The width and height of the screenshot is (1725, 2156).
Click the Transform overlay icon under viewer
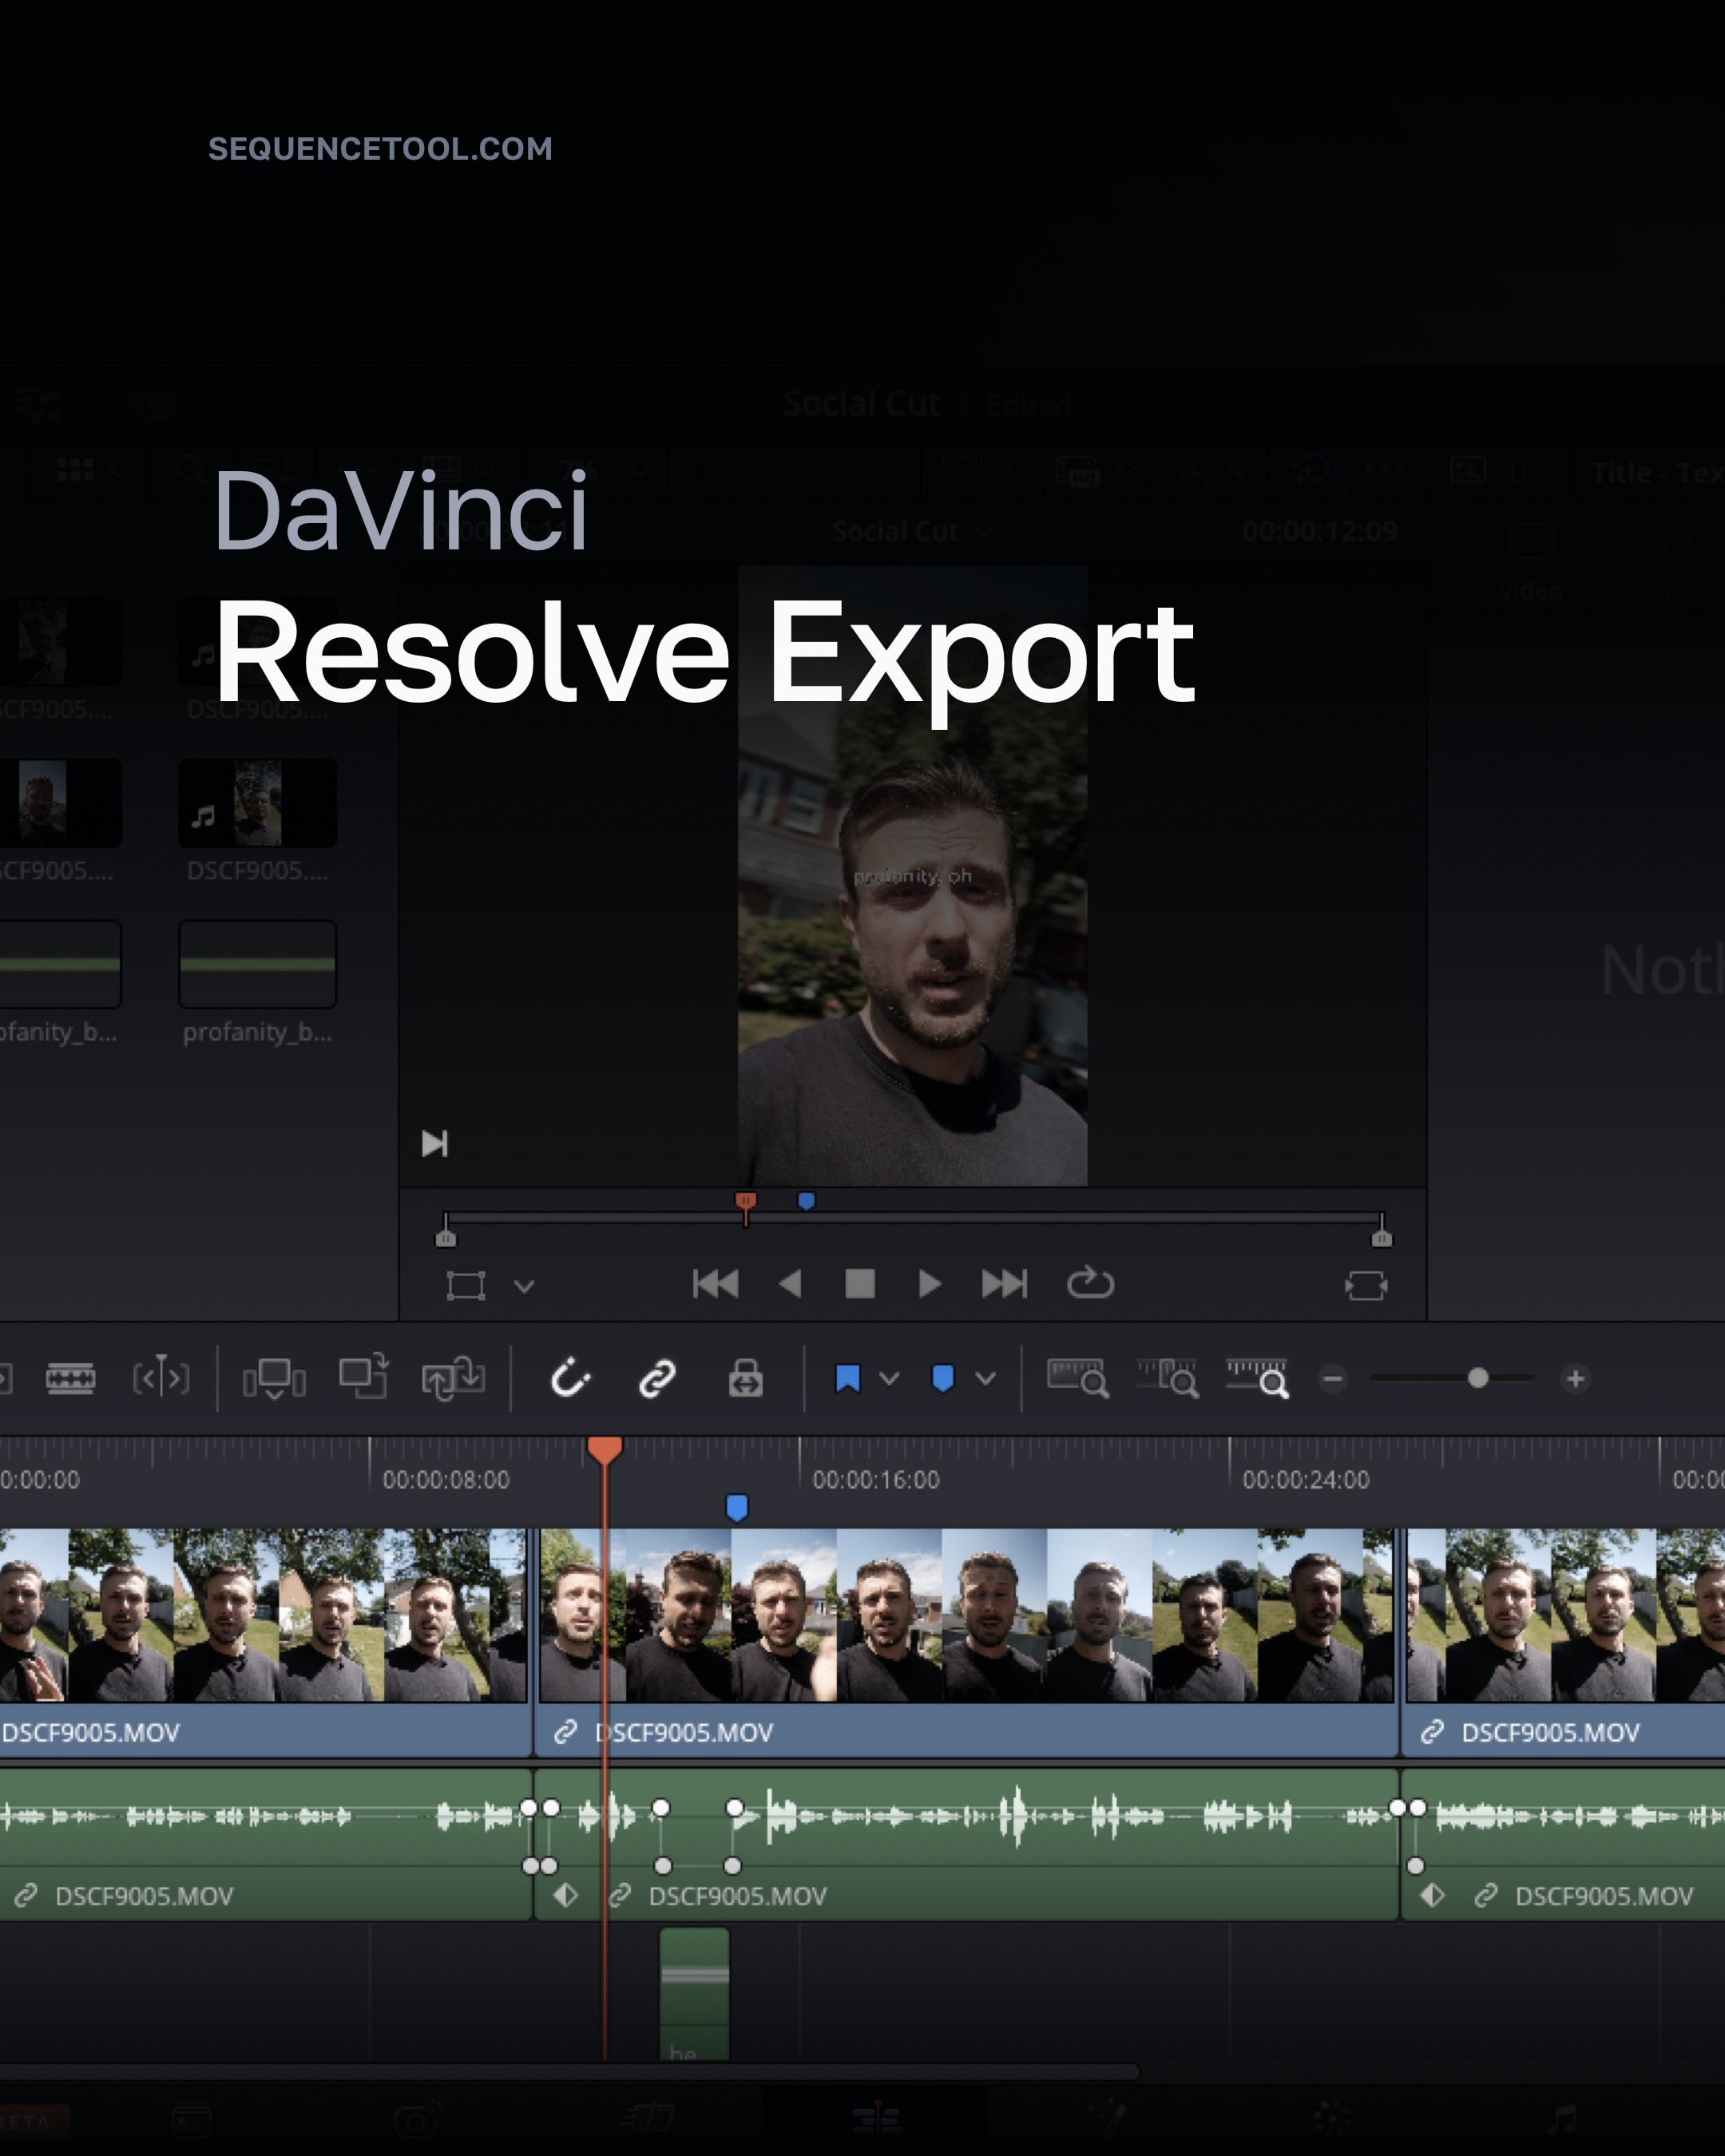coord(466,1286)
